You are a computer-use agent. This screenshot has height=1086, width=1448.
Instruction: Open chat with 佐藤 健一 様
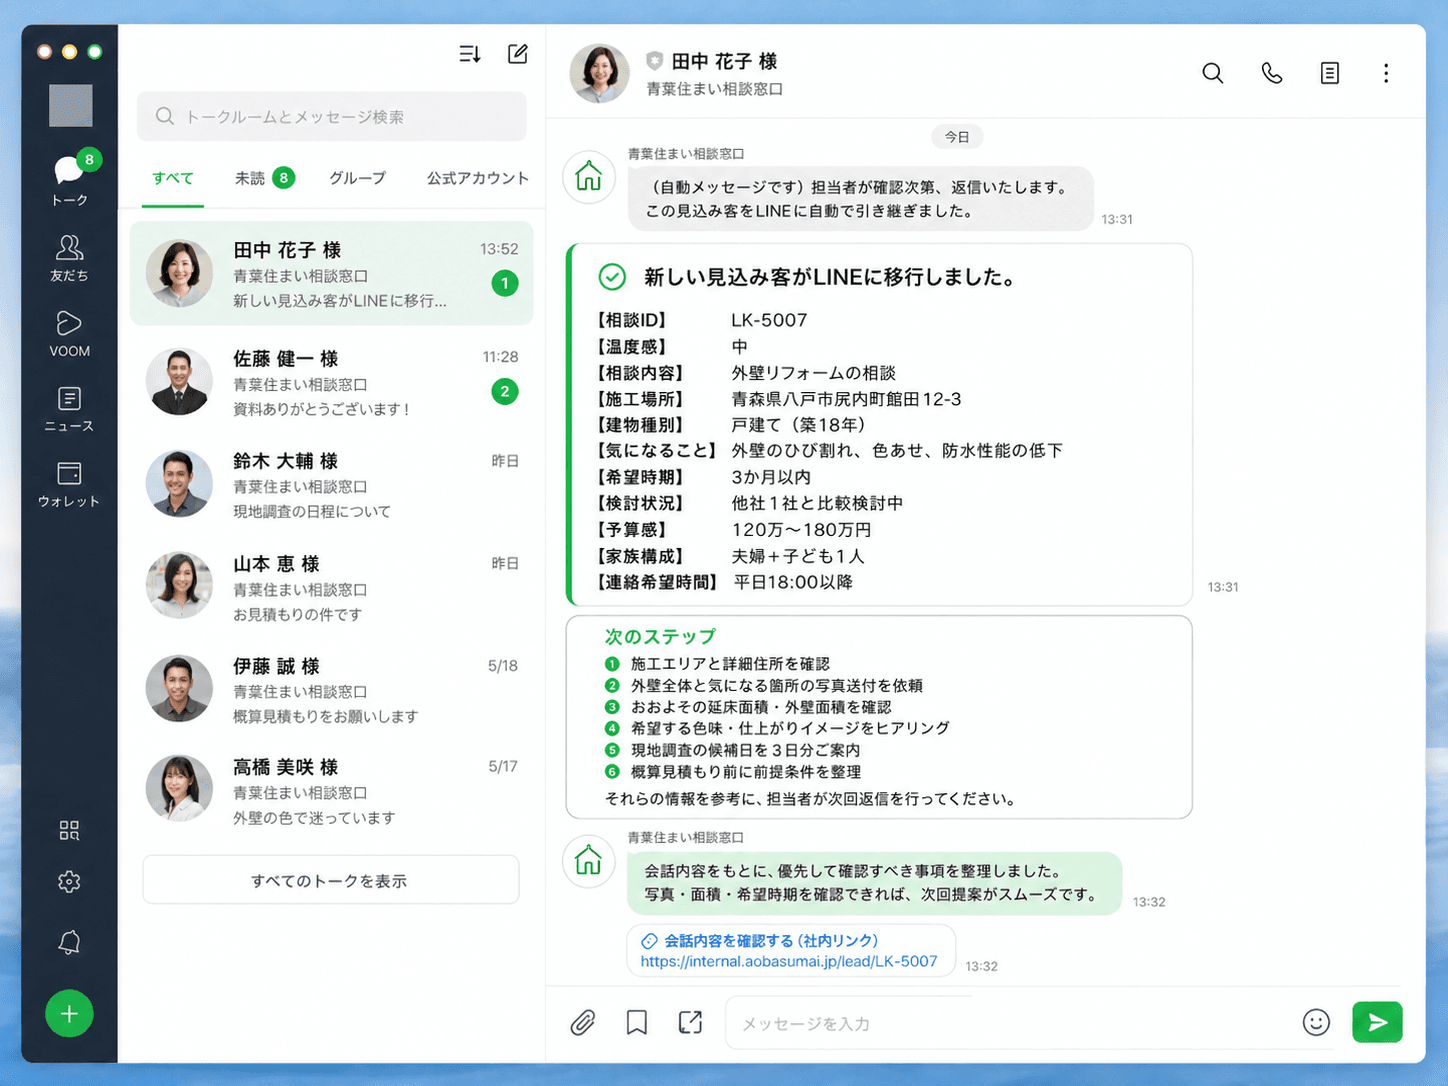click(331, 382)
